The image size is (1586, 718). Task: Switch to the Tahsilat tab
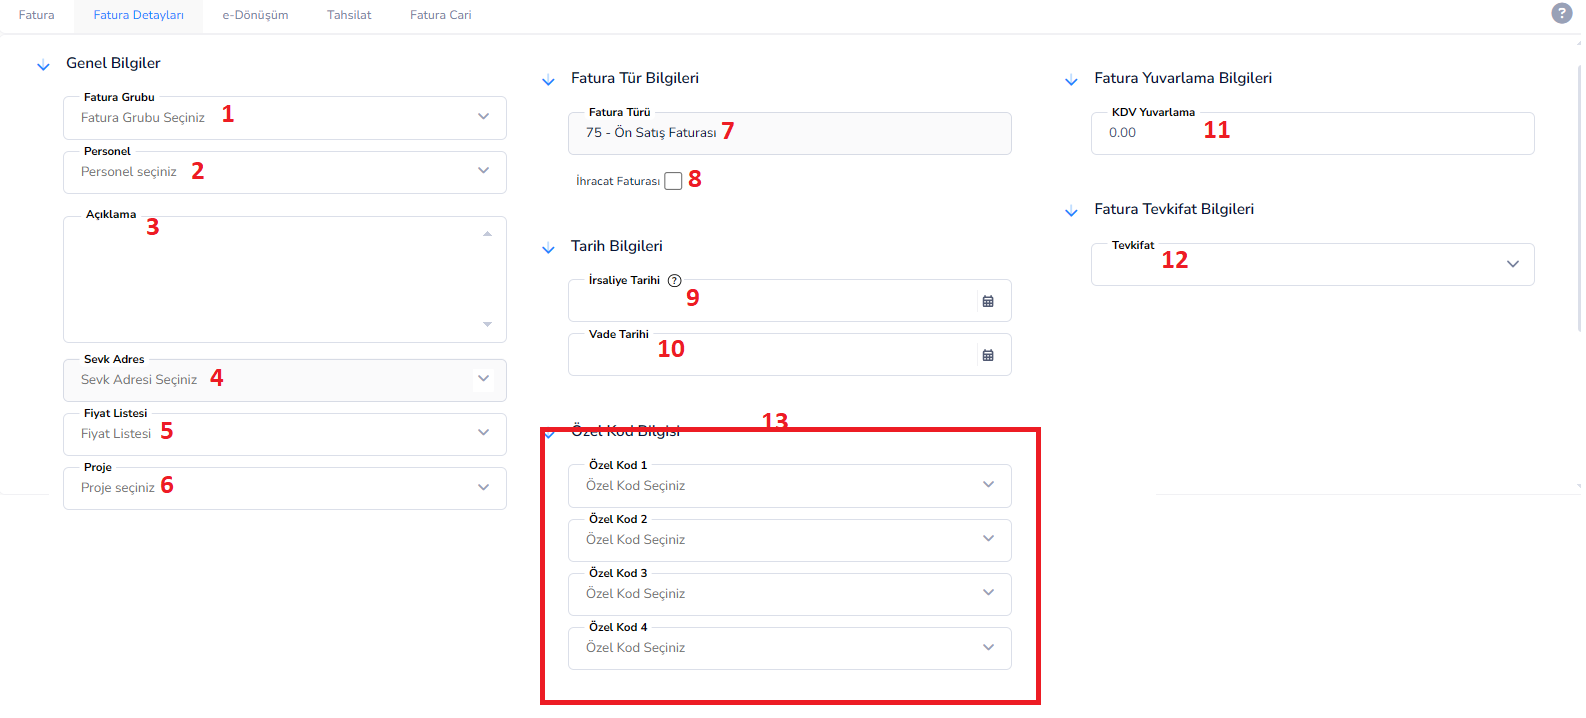pyautogui.click(x=349, y=15)
